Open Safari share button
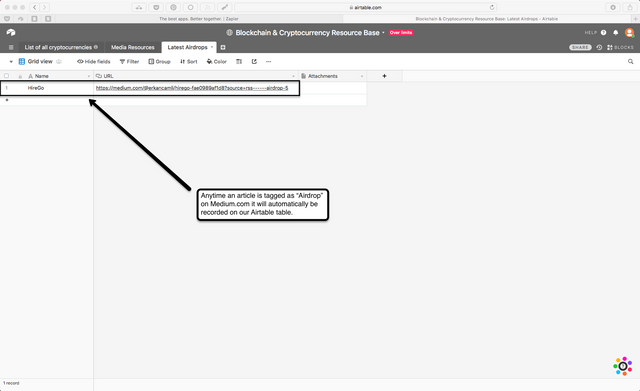The width and height of the screenshot is (640, 391). (x=630, y=7)
